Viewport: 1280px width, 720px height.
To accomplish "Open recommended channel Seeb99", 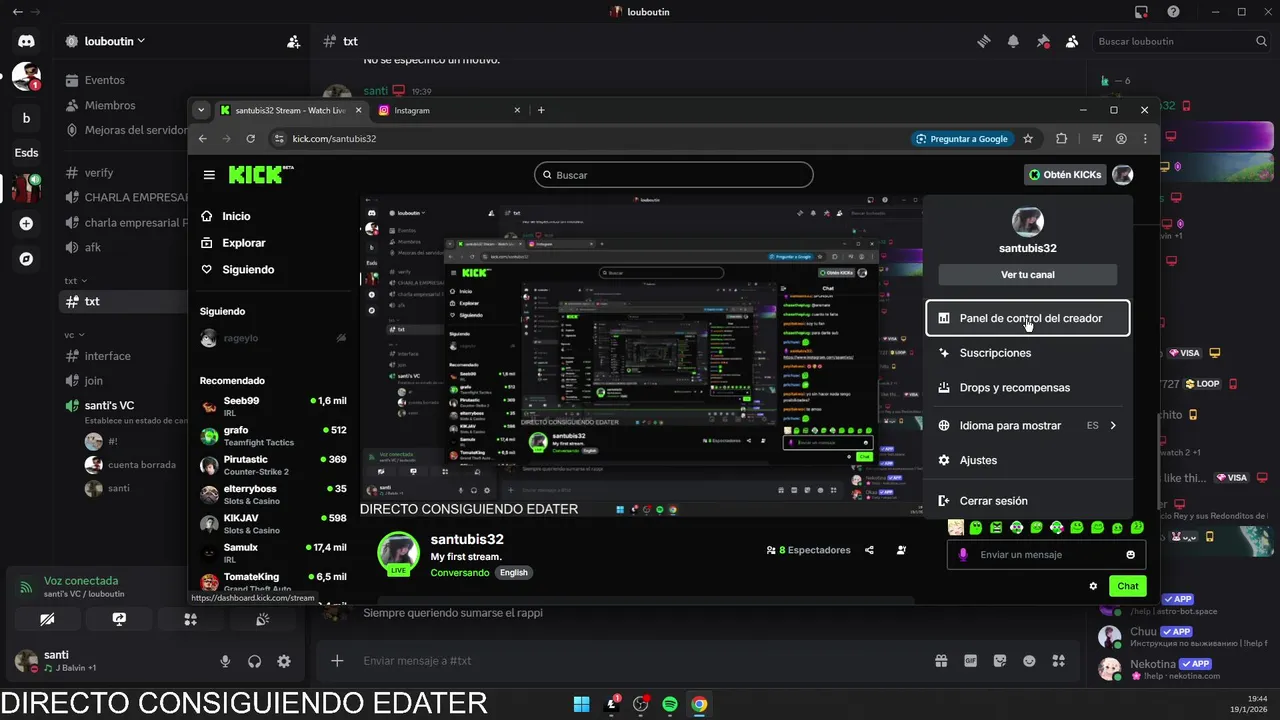I will pos(272,406).
